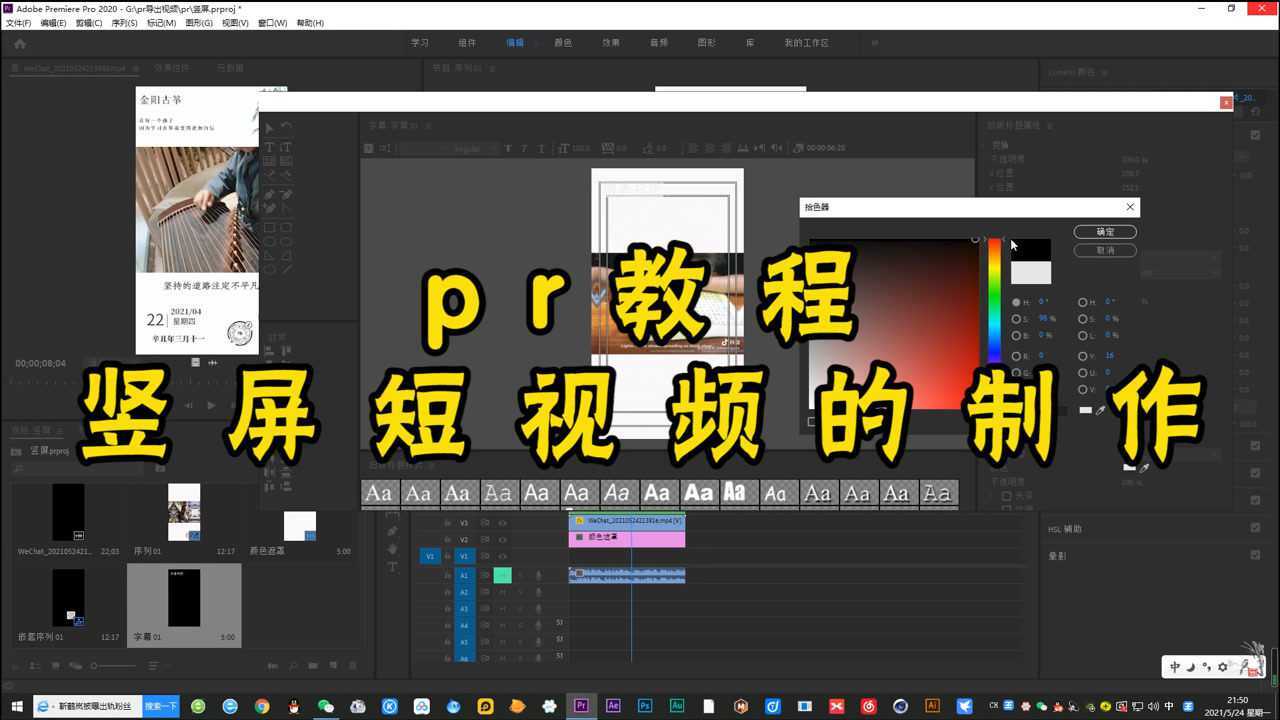
Task: Open WeChat from the taskbar
Action: pos(325,706)
